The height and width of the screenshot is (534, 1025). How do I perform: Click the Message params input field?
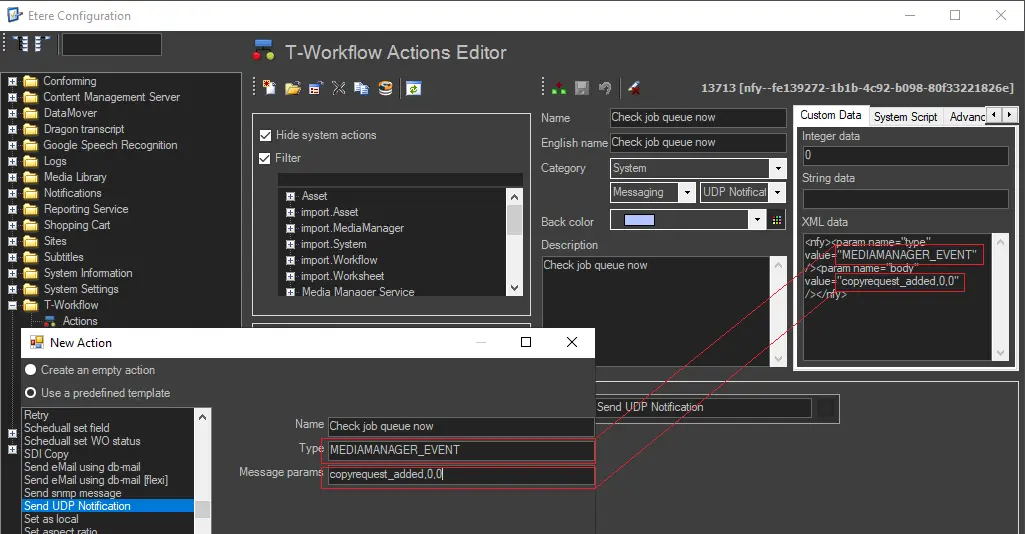(460, 476)
